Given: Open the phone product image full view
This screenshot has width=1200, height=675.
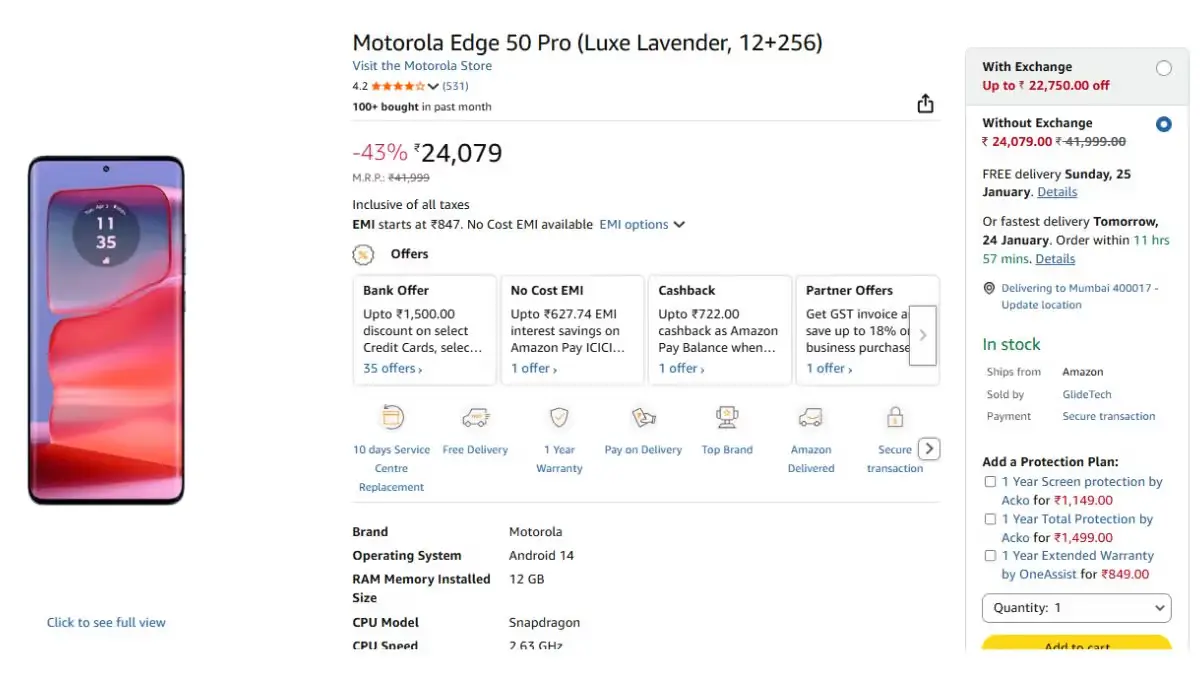Looking at the screenshot, I should 106,330.
